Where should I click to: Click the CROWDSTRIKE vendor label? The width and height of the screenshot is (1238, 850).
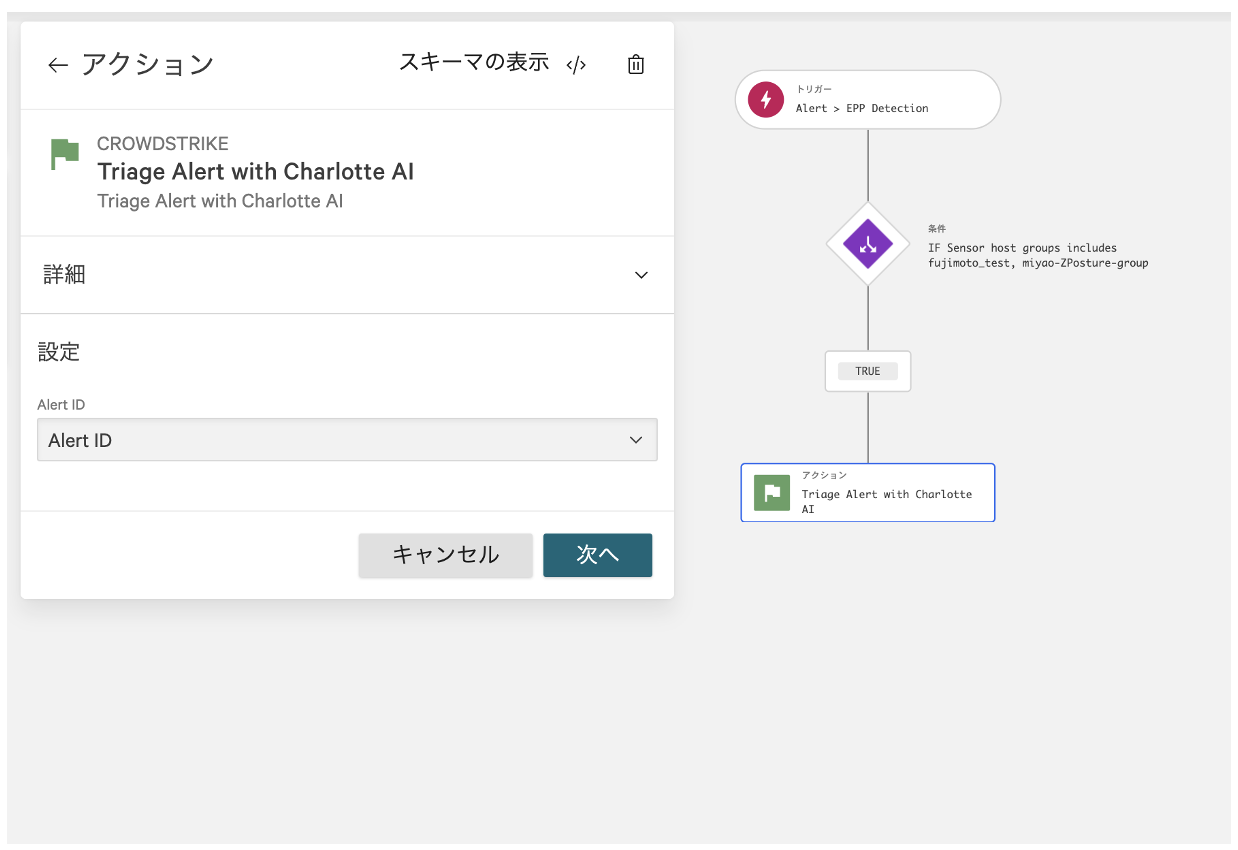pyautogui.click(x=163, y=144)
